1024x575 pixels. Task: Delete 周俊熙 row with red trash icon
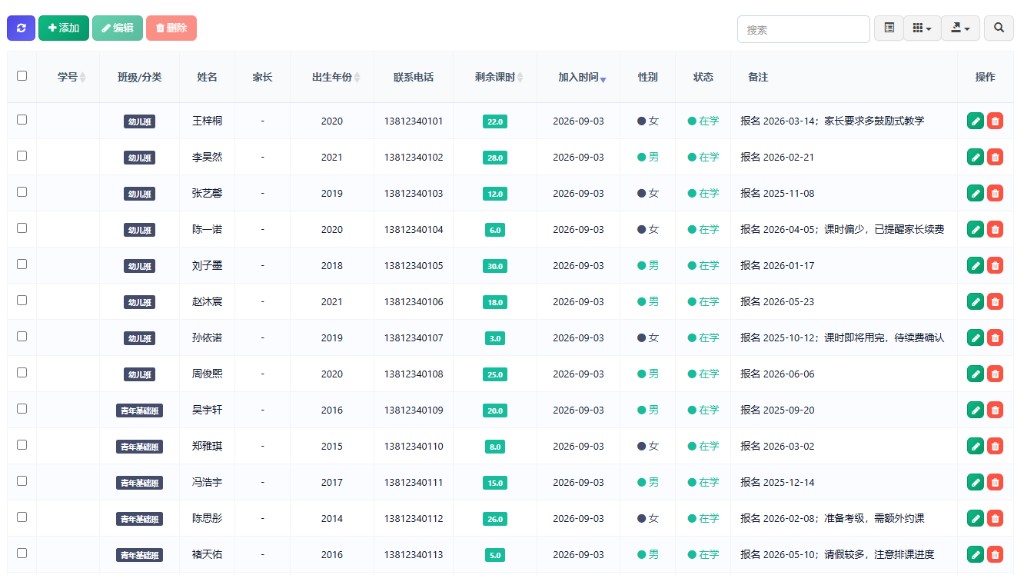(995, 374)
